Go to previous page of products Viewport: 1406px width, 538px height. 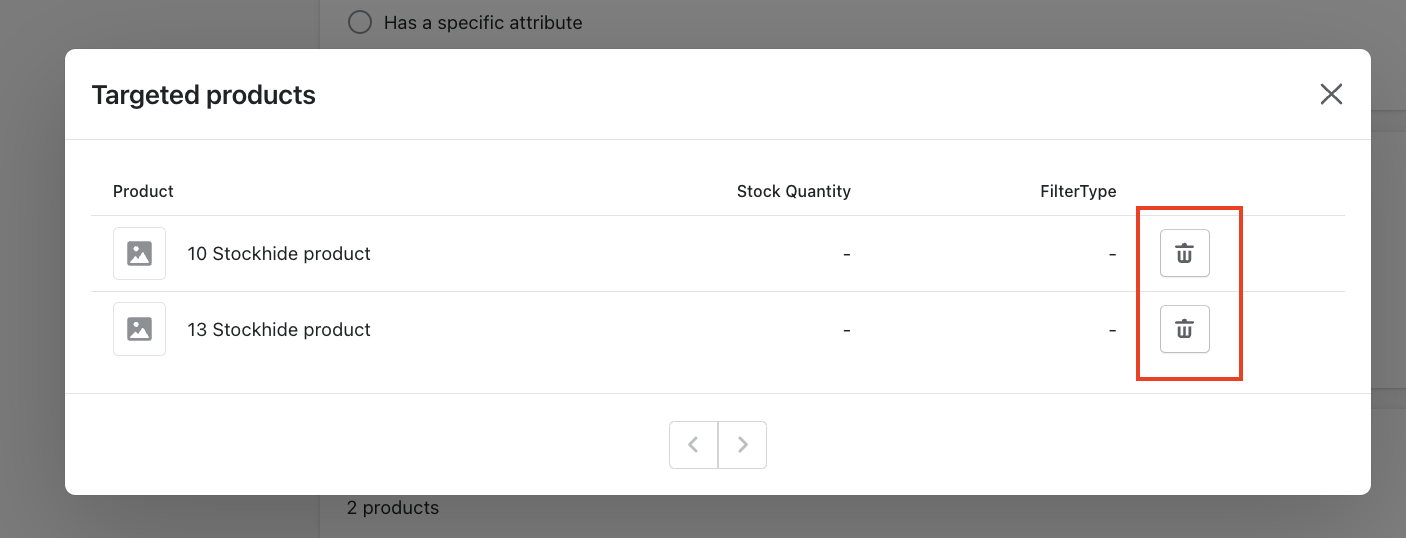693,445
